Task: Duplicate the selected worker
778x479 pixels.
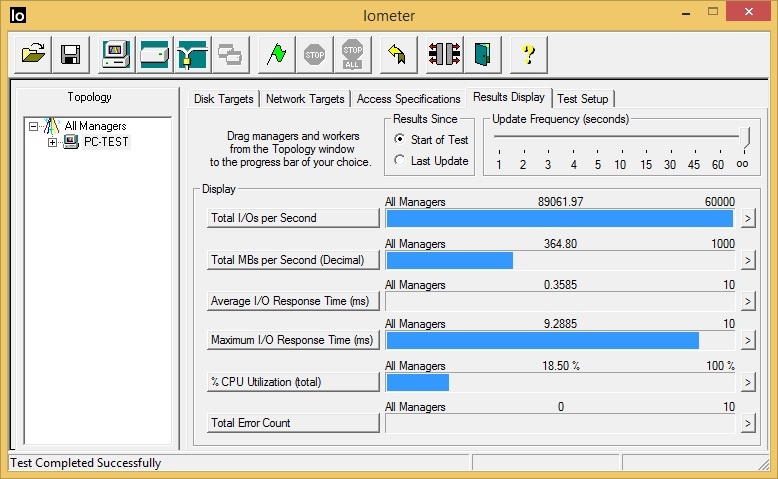Action: click(230, 55)
